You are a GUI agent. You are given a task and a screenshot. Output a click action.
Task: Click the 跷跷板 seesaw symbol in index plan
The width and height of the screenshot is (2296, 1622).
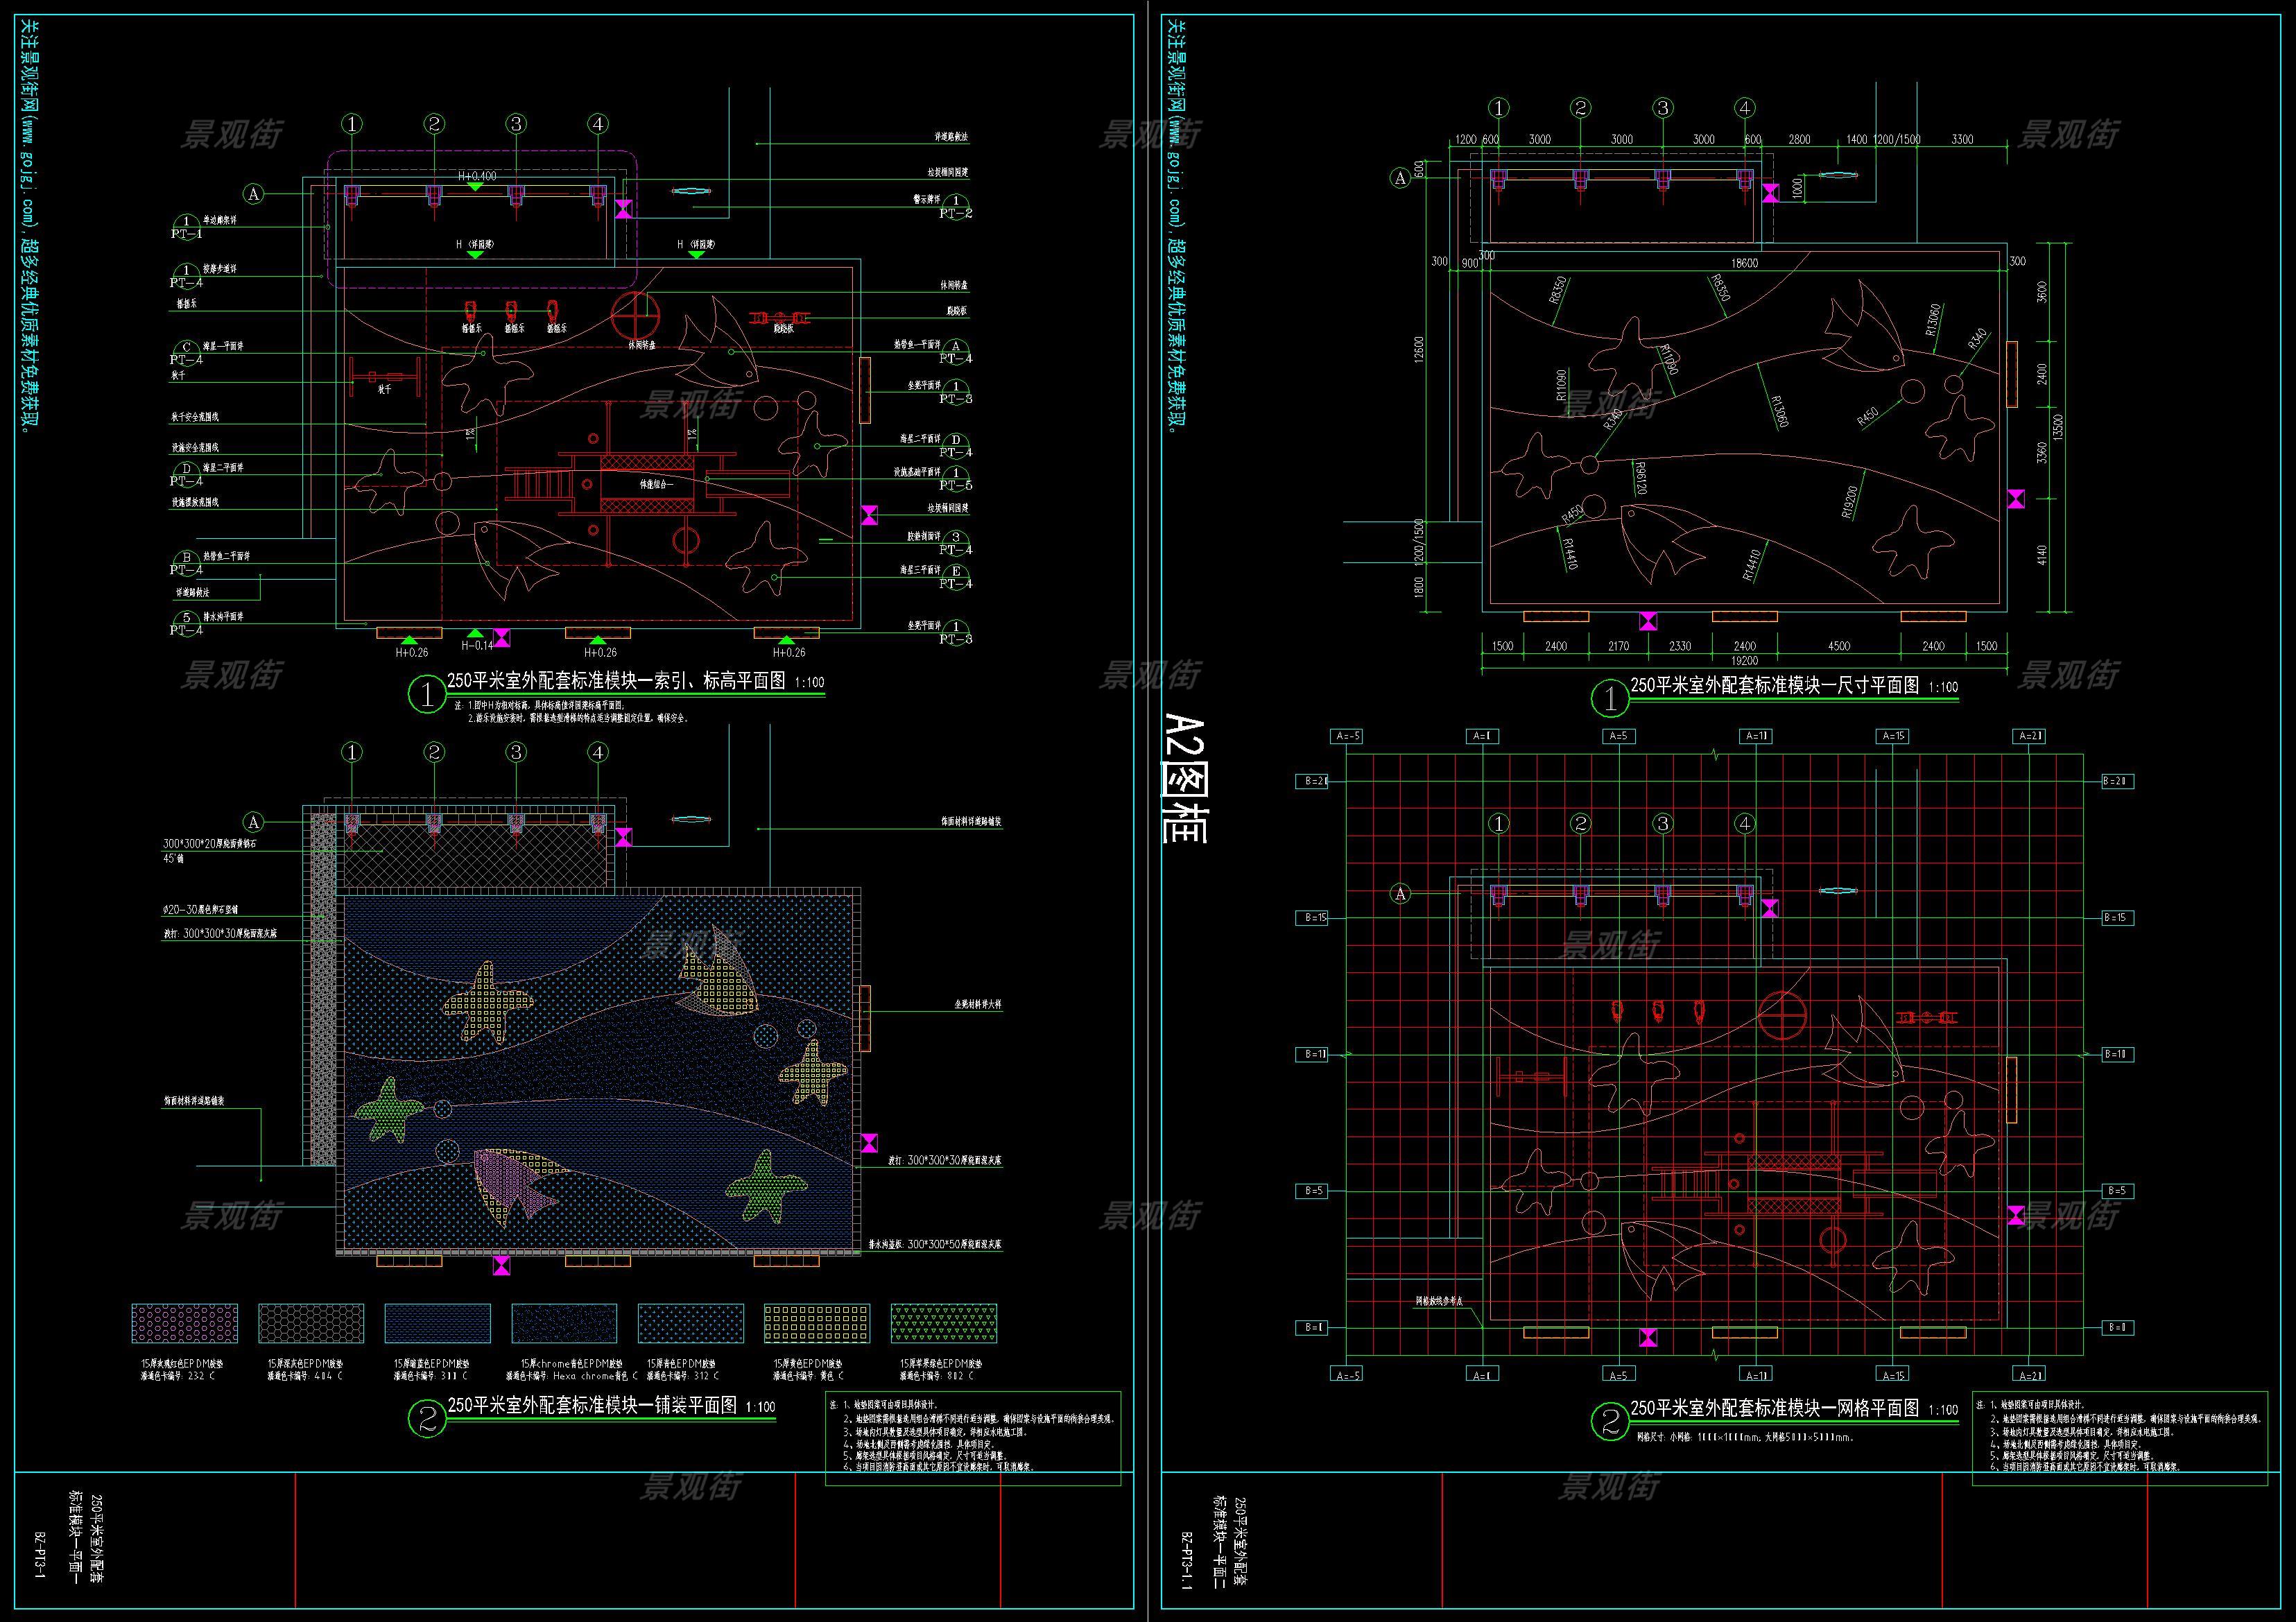click(779, 318)
